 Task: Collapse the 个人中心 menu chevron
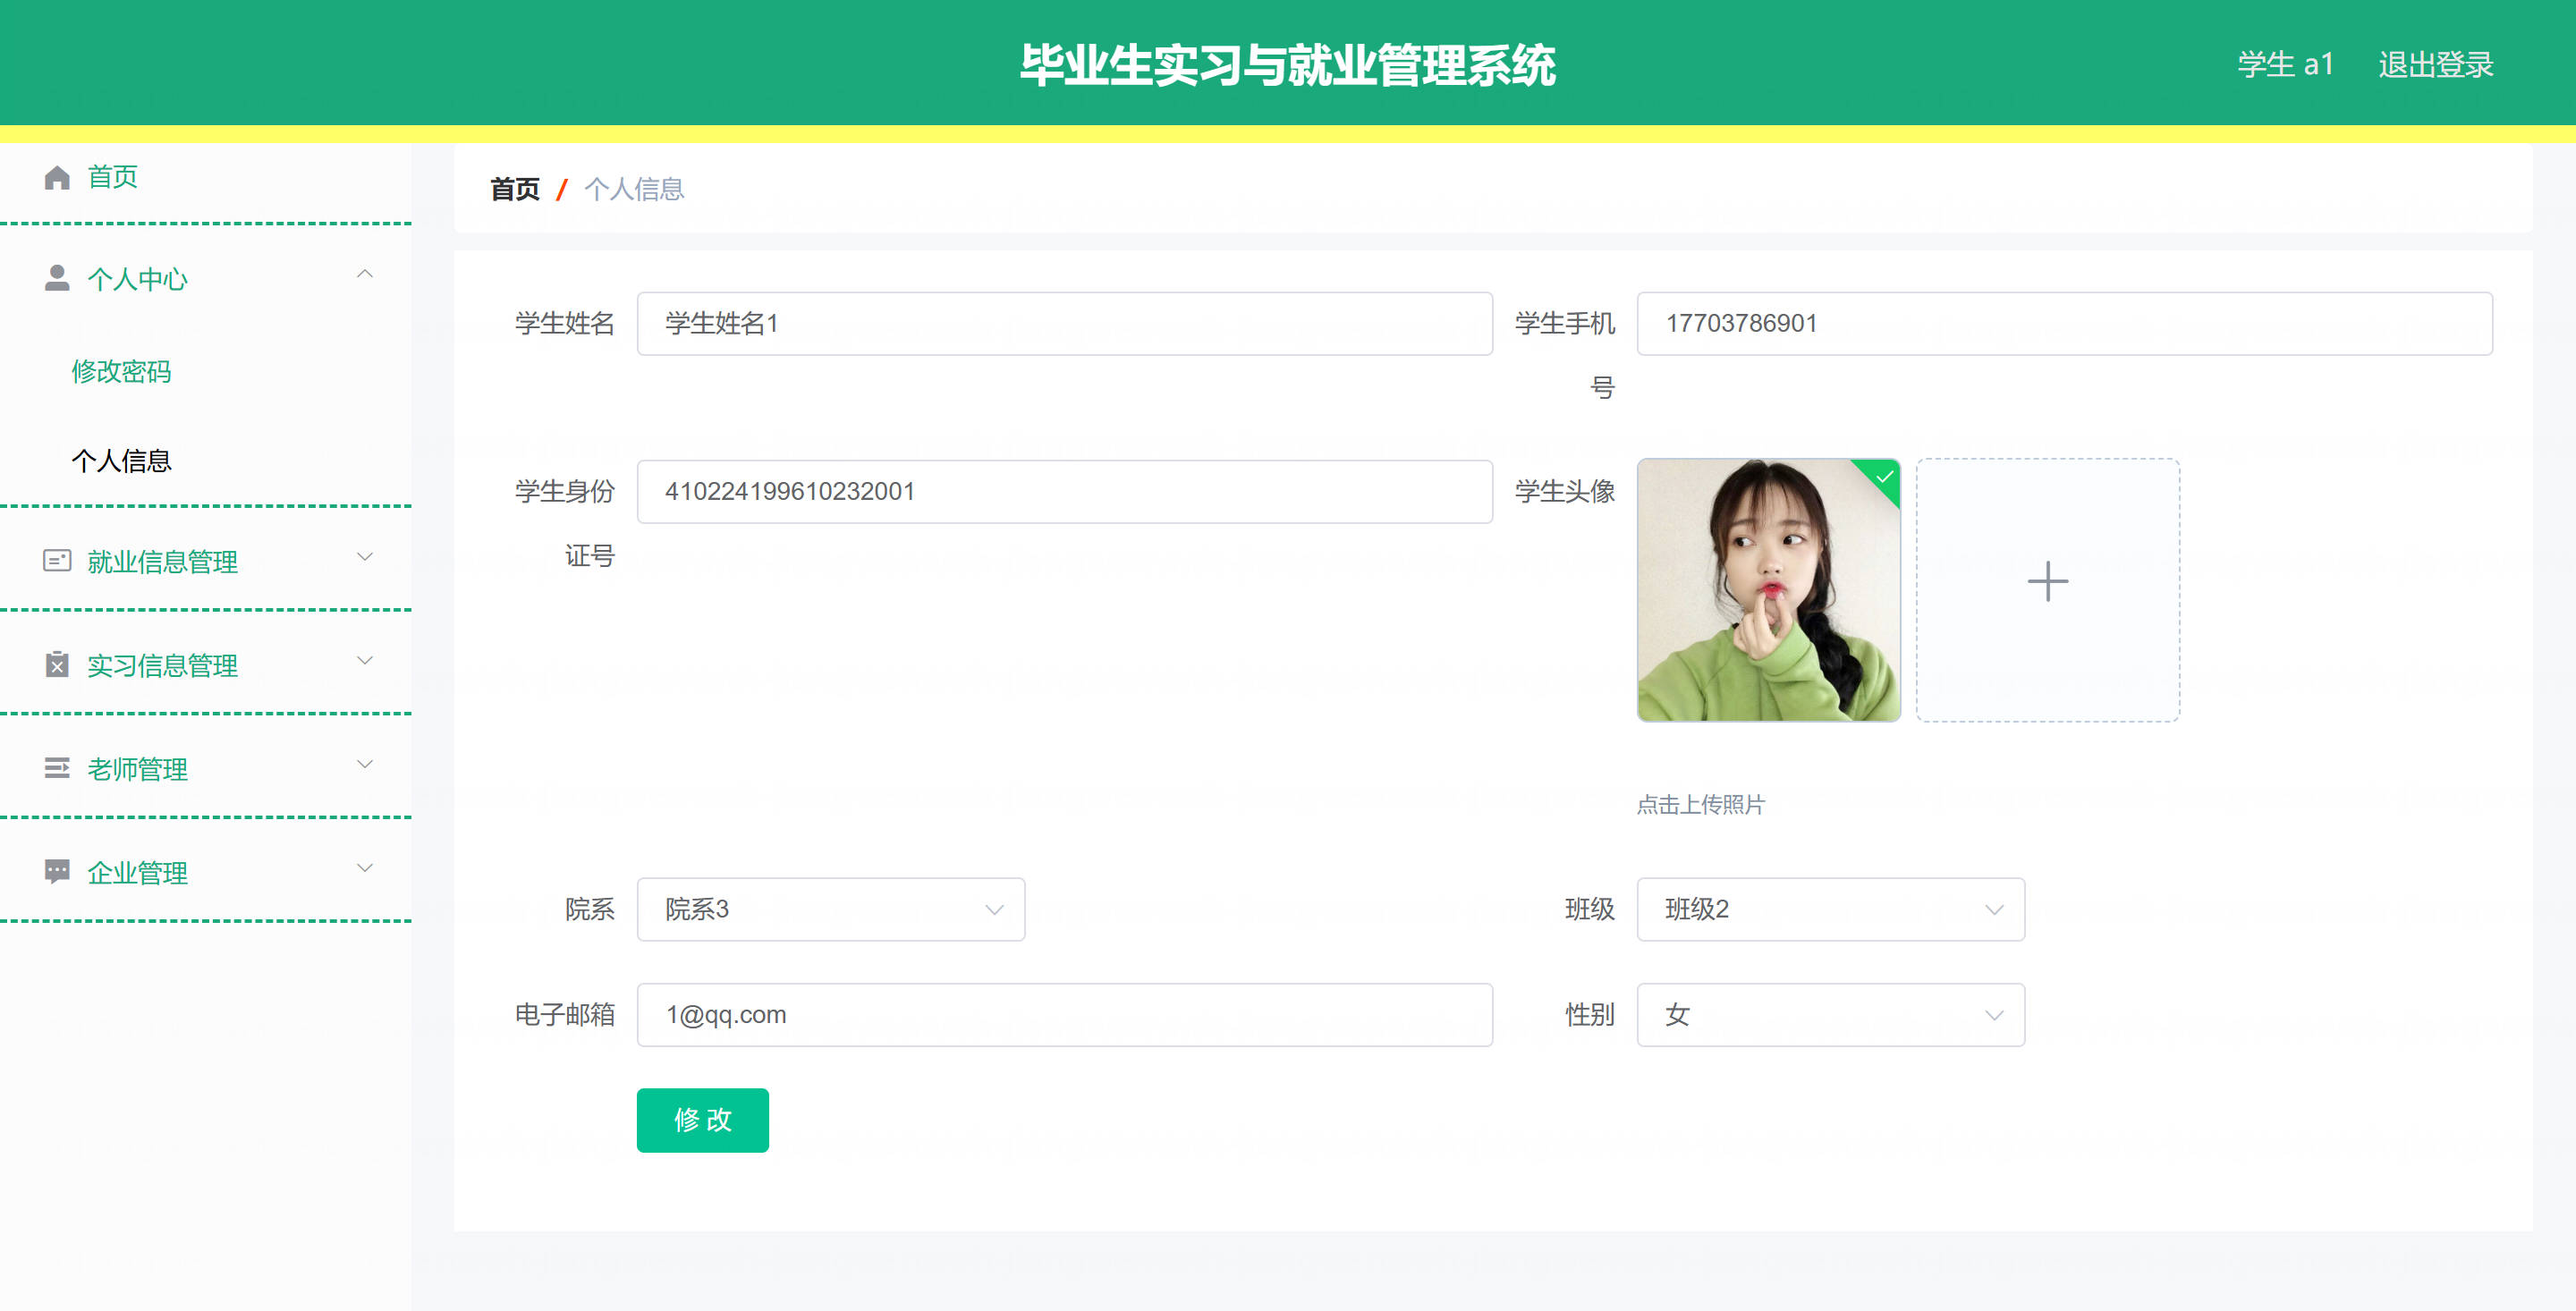tap(365, 274)
